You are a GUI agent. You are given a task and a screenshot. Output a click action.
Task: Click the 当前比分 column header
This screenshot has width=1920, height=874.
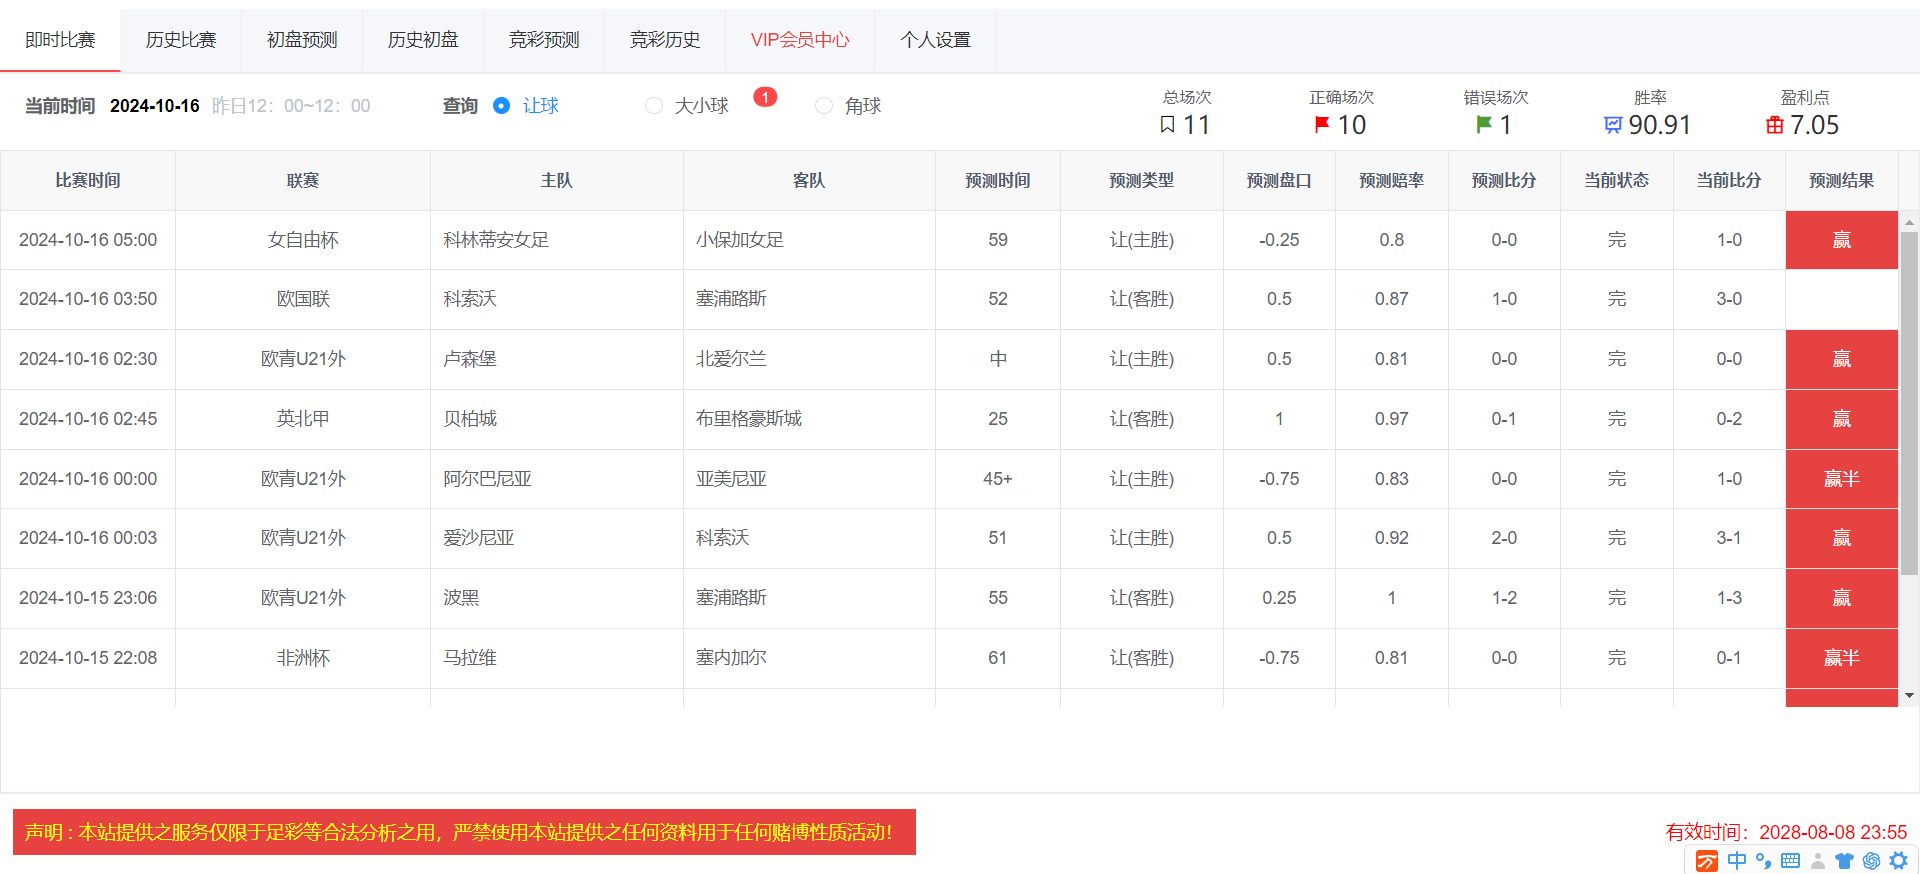(x=1729, y=181)
